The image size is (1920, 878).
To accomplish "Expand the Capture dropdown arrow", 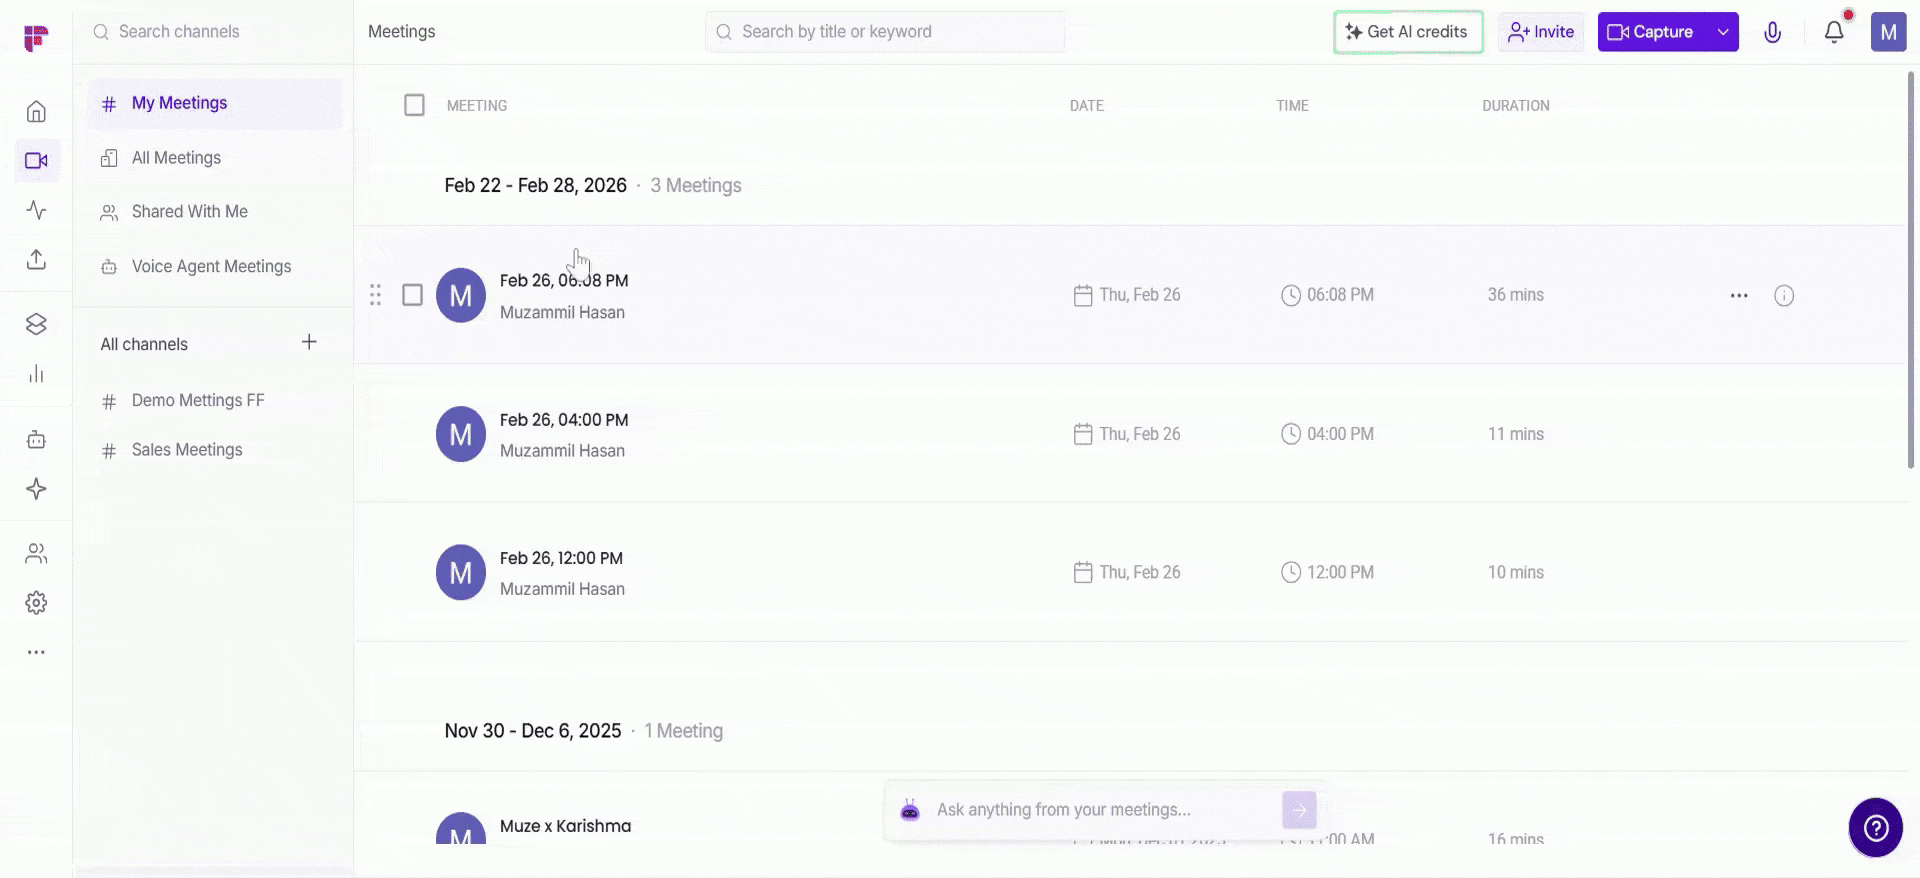I will coord(1723,32).
